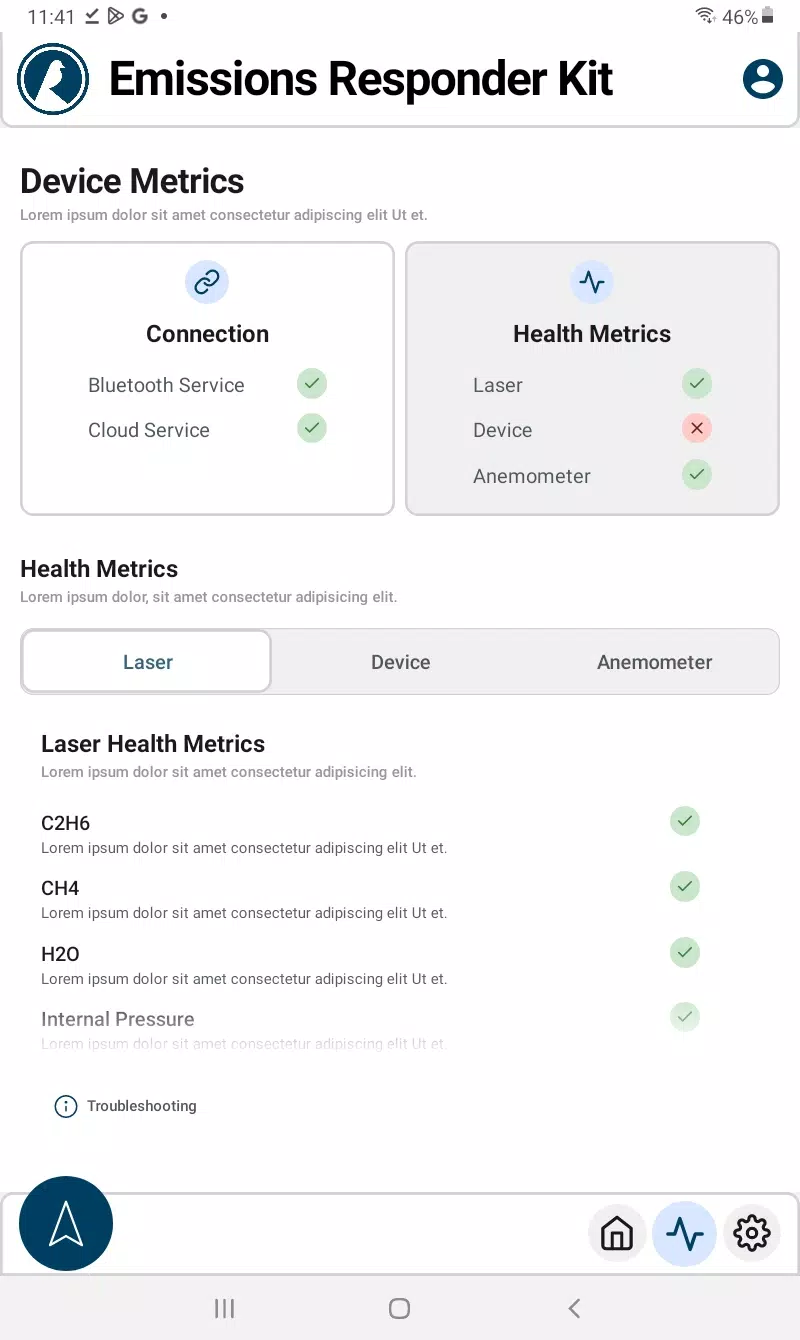Switch to the Device tab
Viewport: 800px width, 1340px height.
pos(401,662)
